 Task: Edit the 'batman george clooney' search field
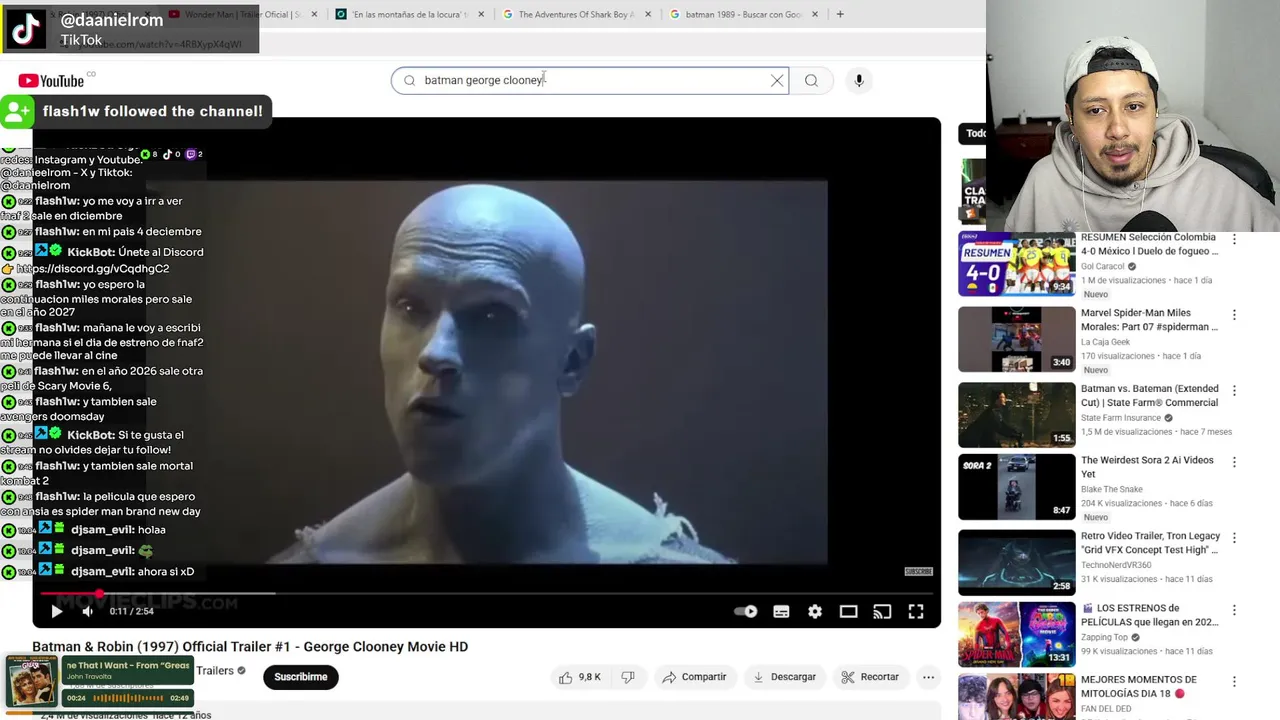click(590, 80)
